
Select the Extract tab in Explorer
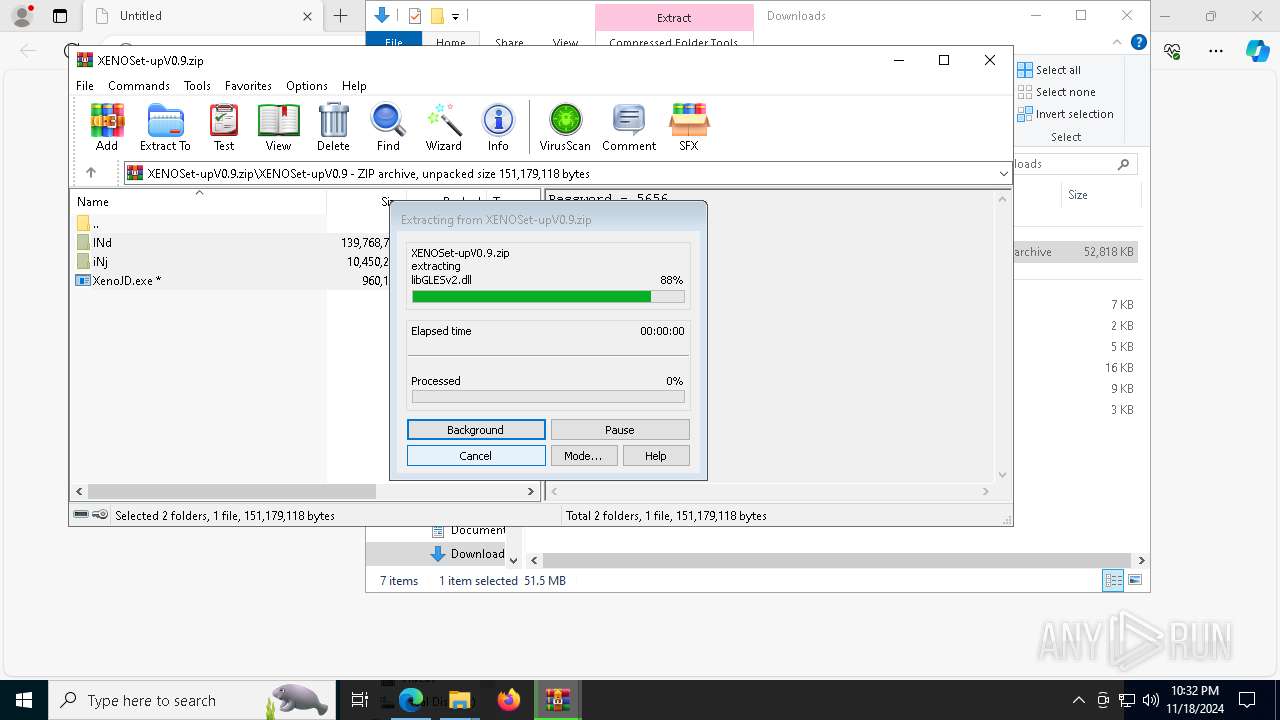(674, 17)
